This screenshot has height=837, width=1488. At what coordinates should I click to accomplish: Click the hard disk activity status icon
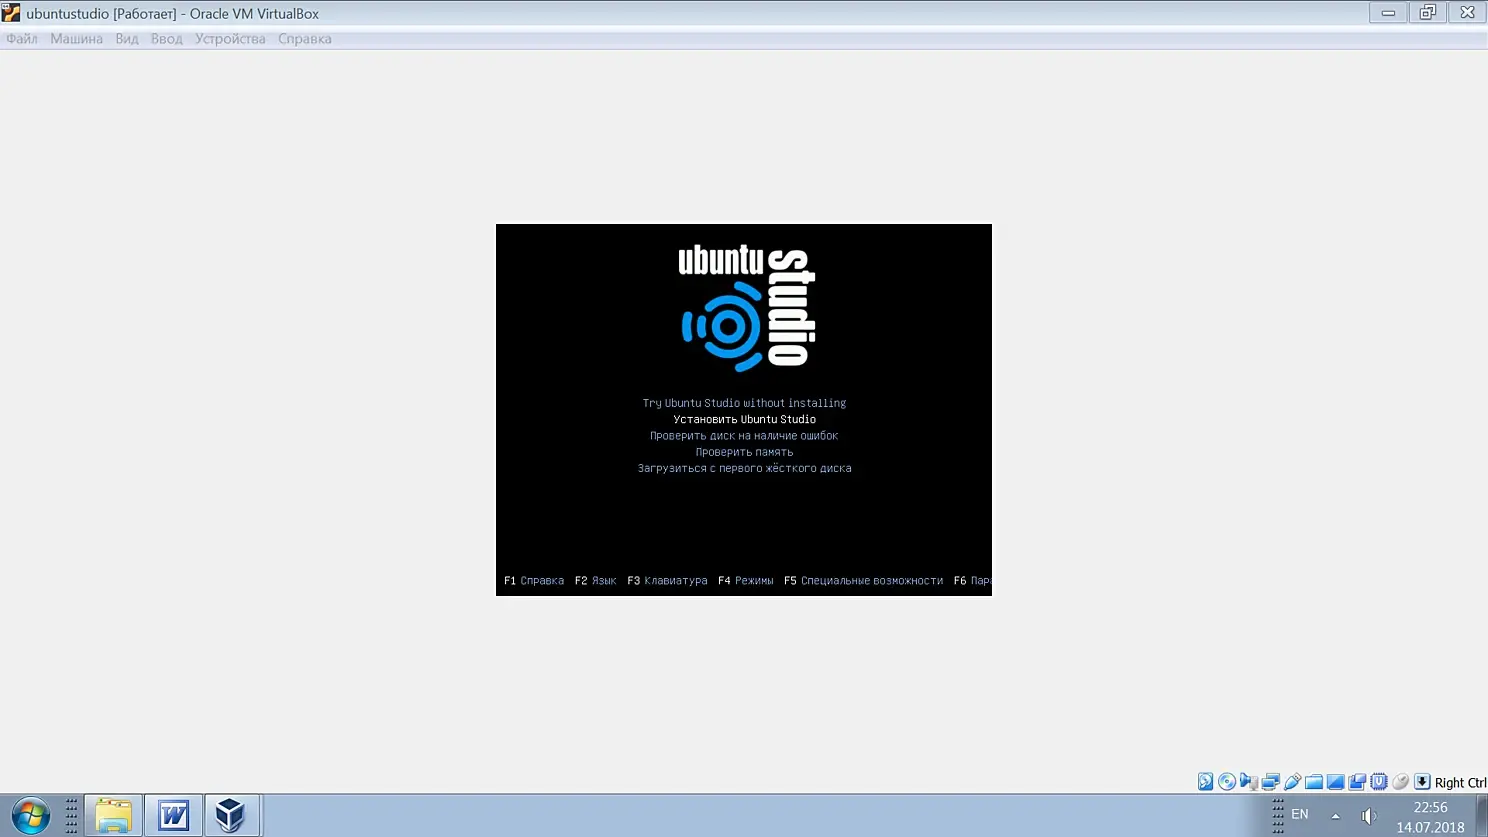(1206, 782)
